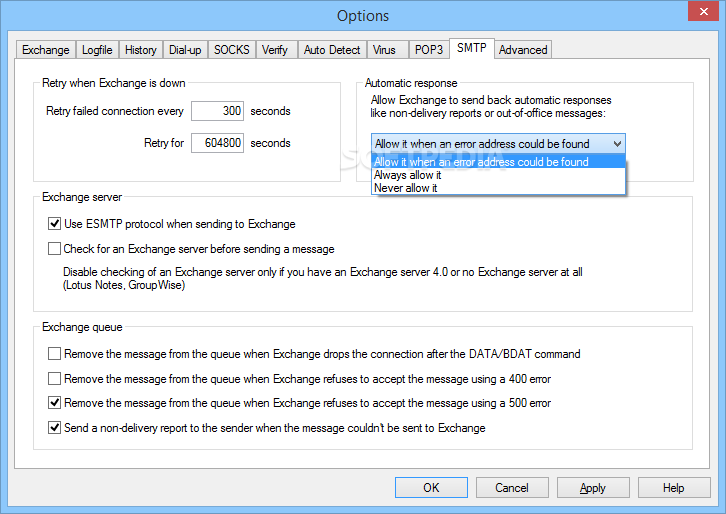Screen dimensions: 726x514
Task: Select the Dial-up tab
Action: tap(185, 50)
